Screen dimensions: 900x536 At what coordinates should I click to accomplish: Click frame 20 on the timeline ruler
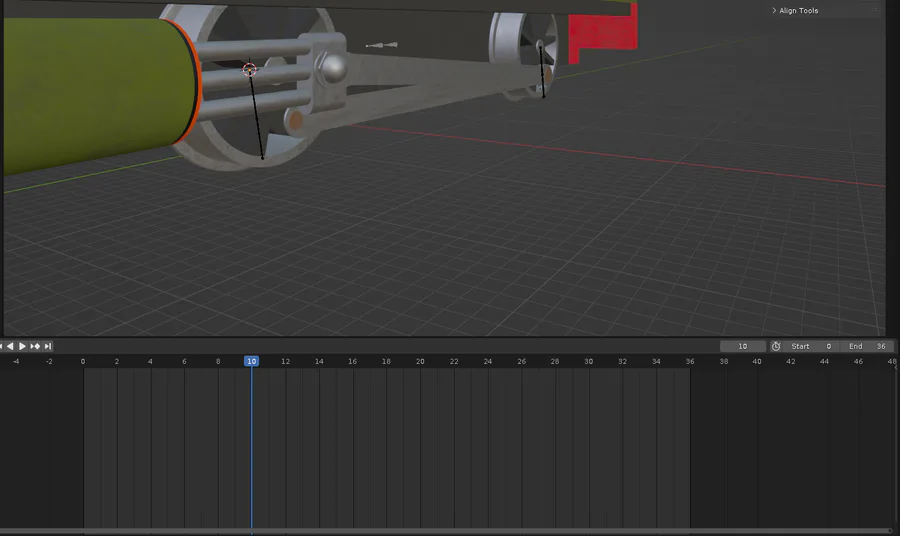[x=420, y=361]
